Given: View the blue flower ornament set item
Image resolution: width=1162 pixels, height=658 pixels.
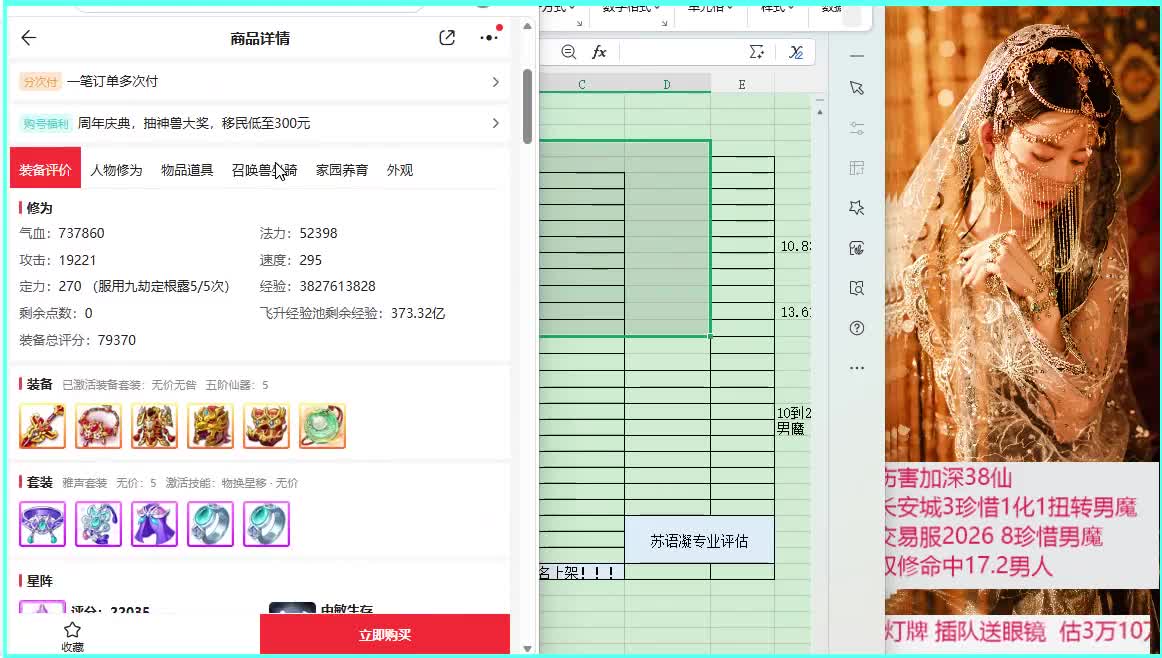Looking at the screenshot, I should click(99, 524).
